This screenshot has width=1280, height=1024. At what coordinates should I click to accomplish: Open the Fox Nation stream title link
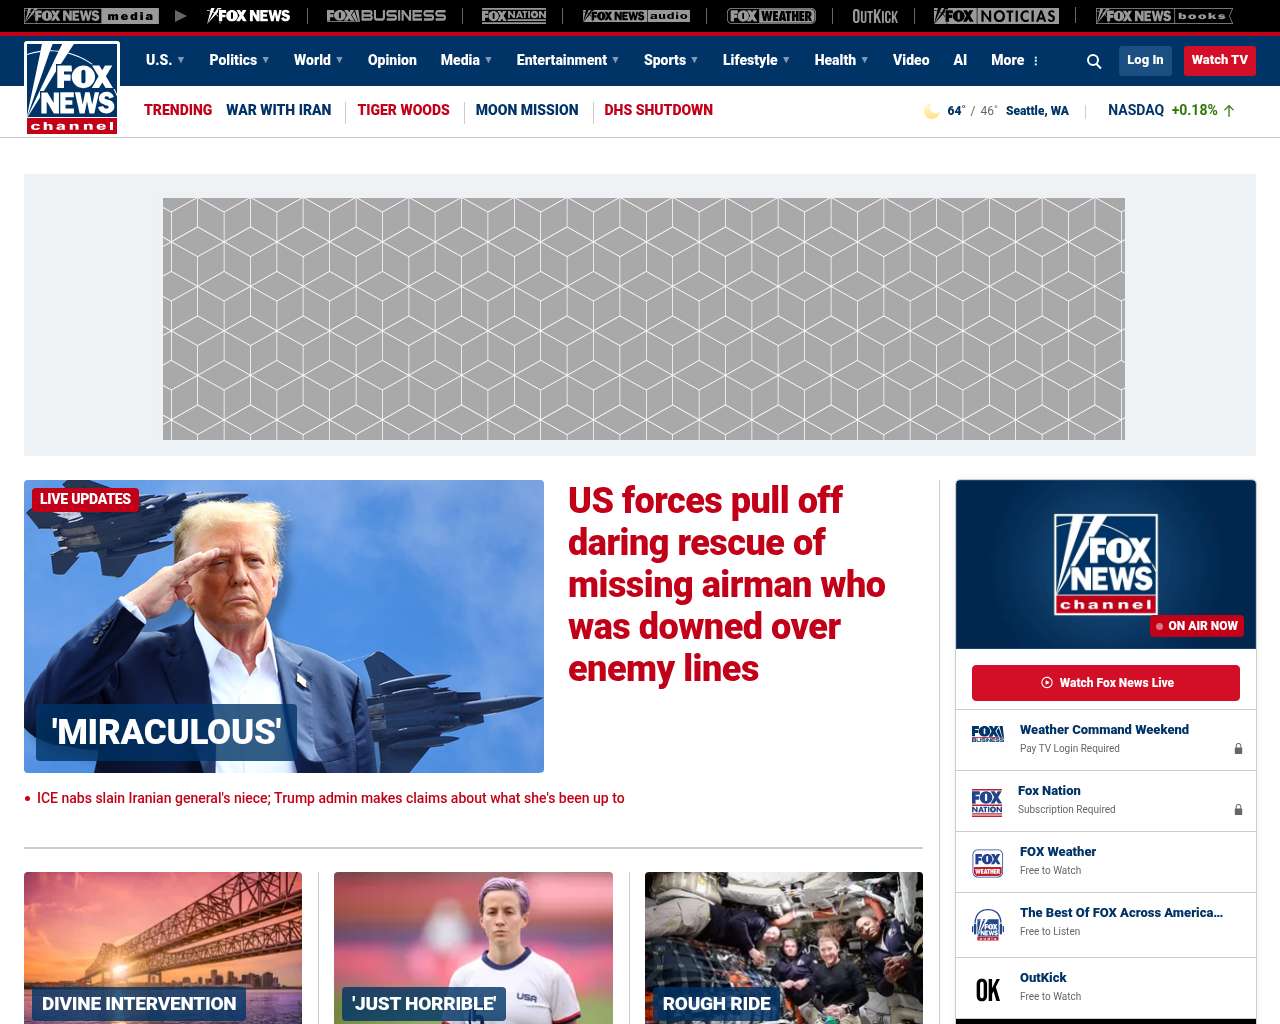tap(1049, 791)
